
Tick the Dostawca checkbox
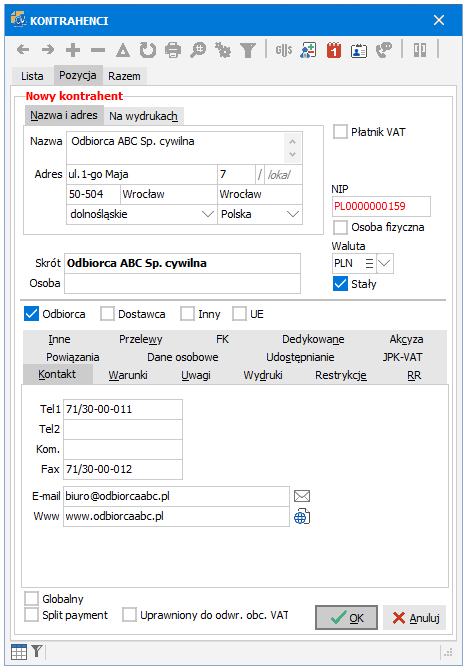(107, 314)
